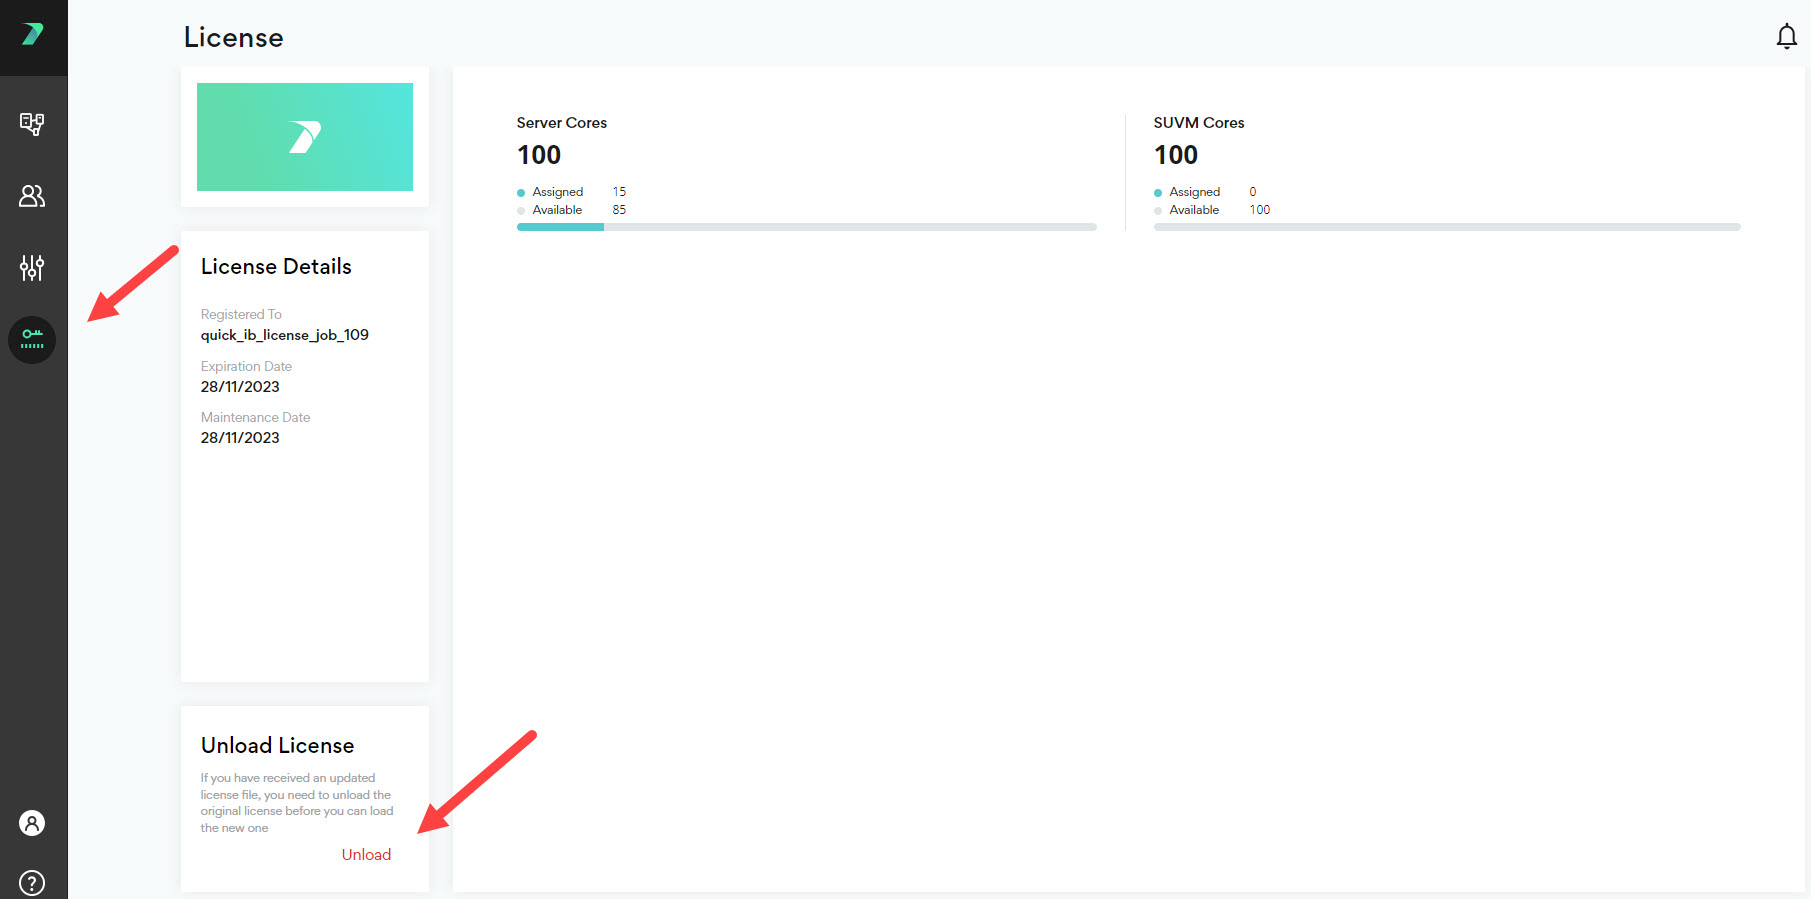The width and height of the screenshot is (1811, 899).
Task: Click the registered name quick_ib_license_job_109
Action: pos(285,335)
